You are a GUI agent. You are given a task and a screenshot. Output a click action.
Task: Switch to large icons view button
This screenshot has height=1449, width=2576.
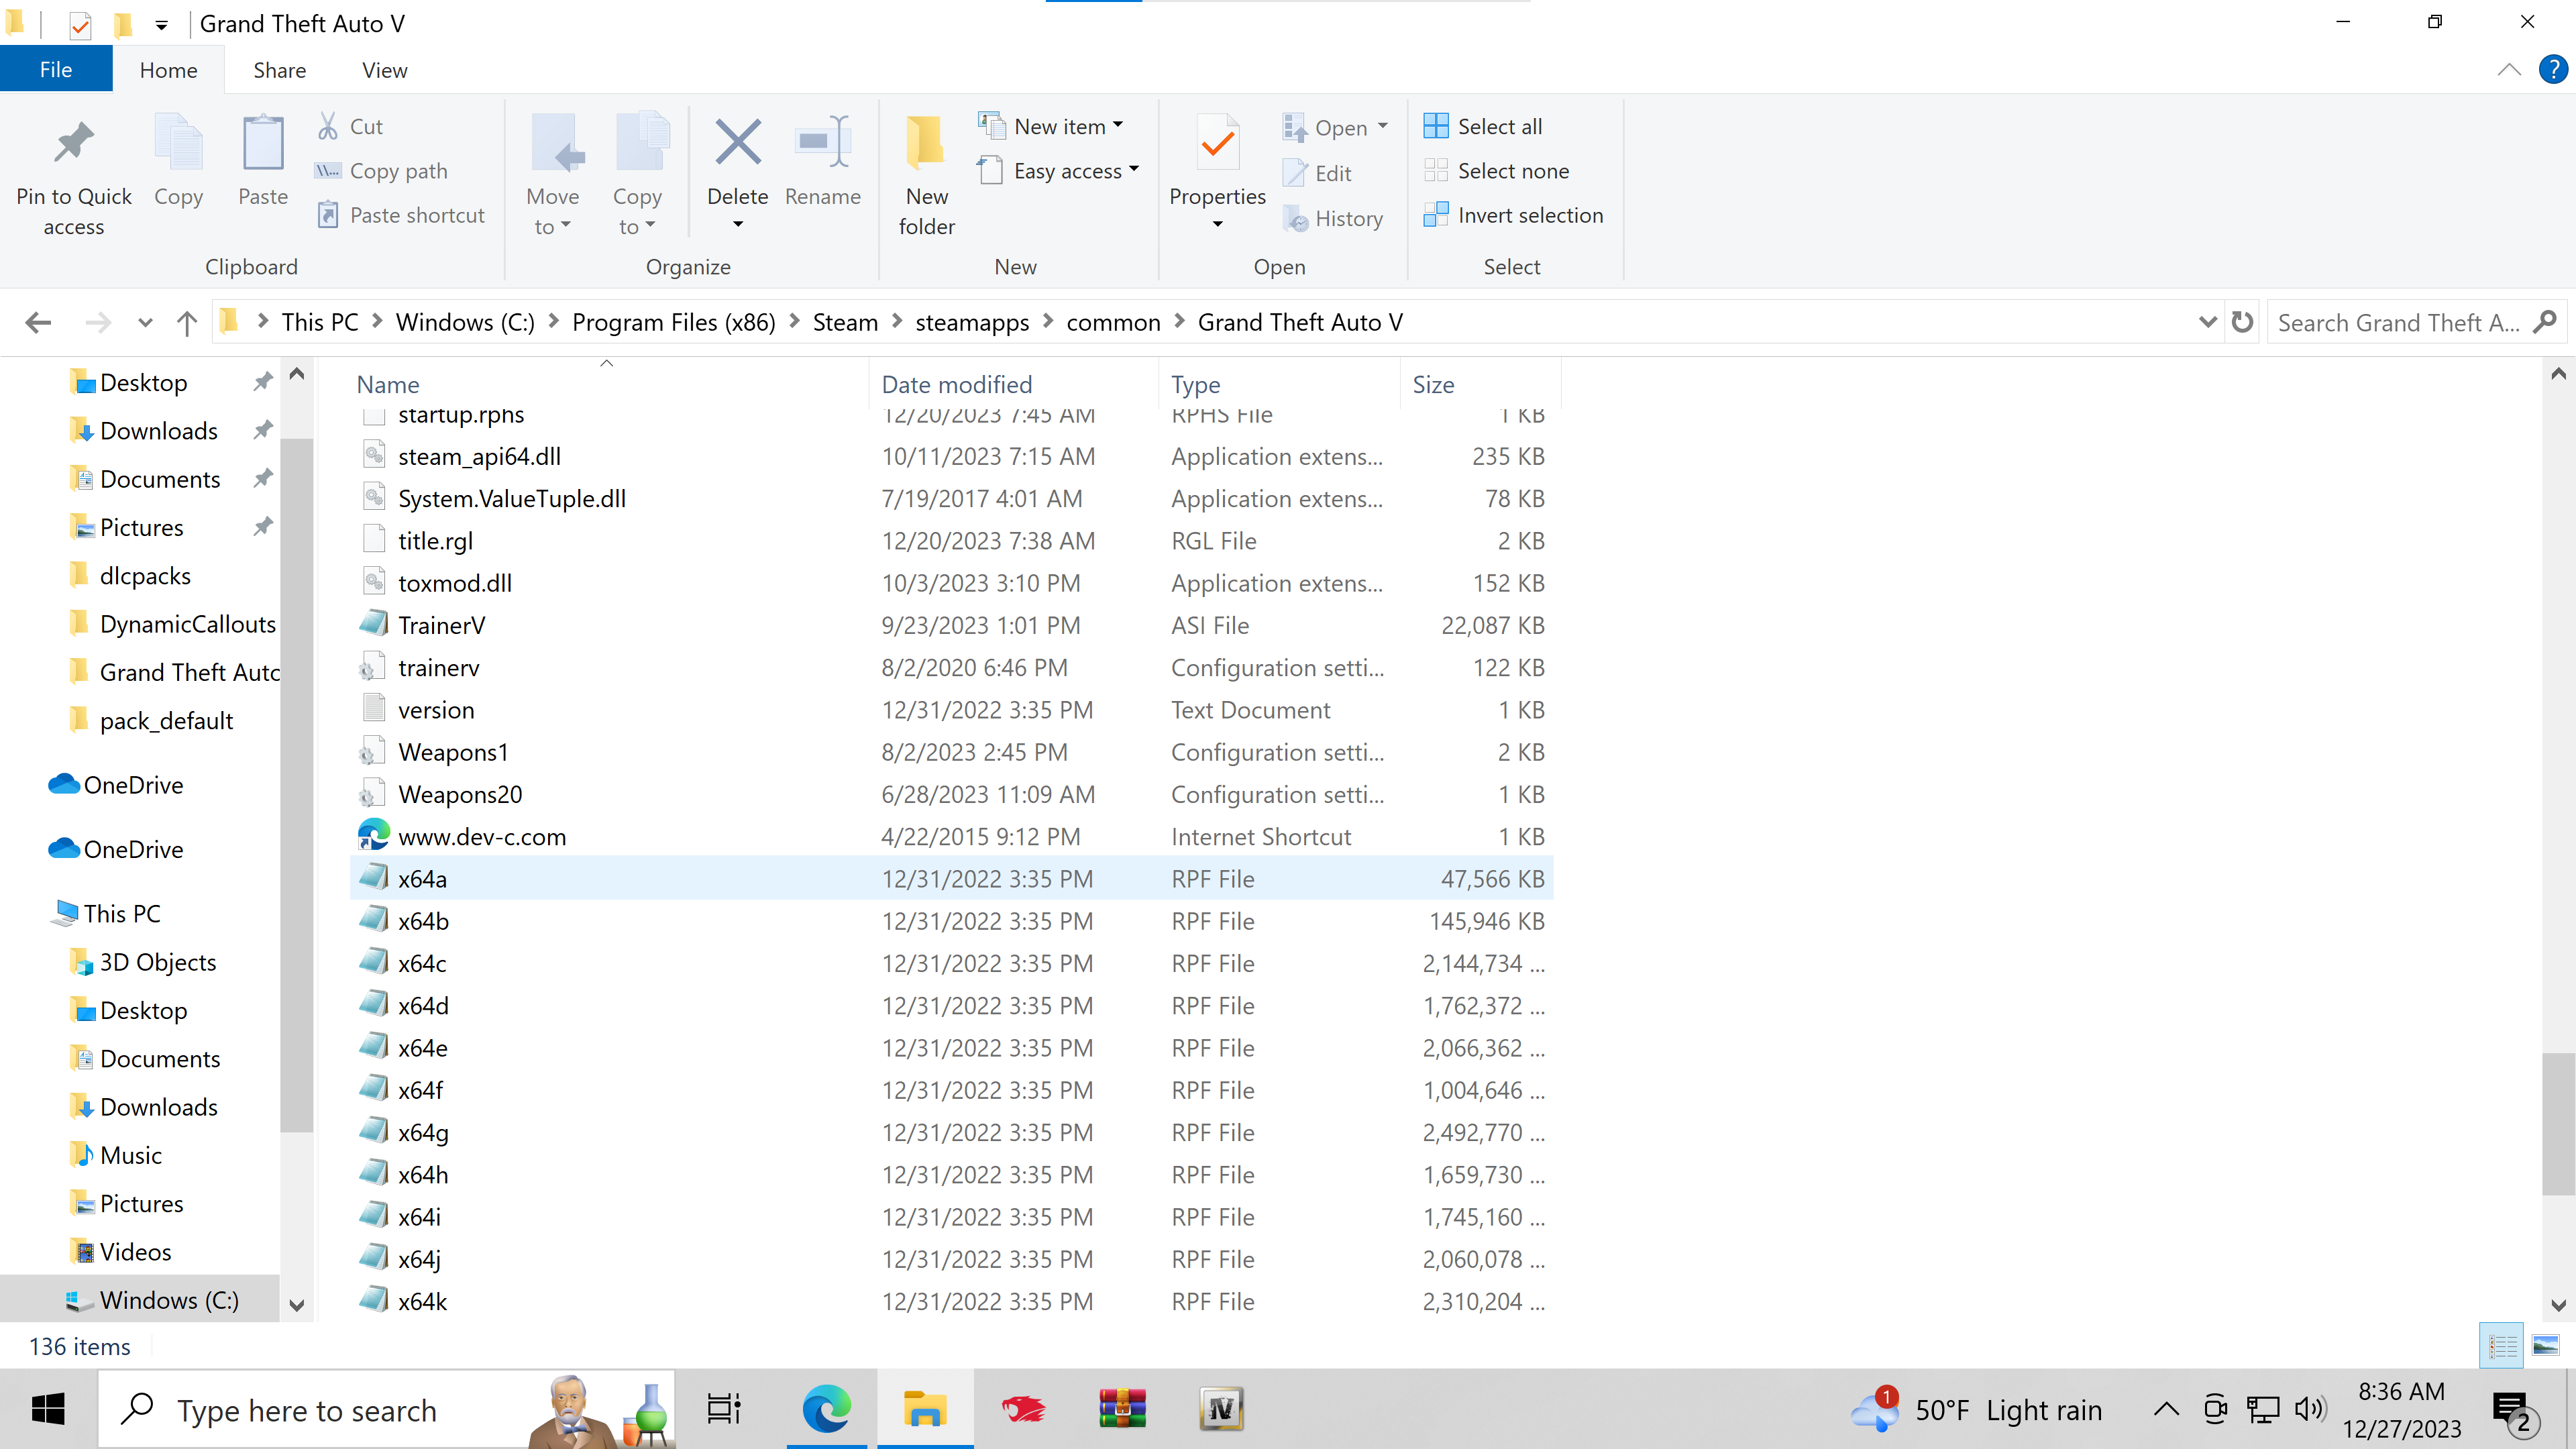point(2545,1345)
